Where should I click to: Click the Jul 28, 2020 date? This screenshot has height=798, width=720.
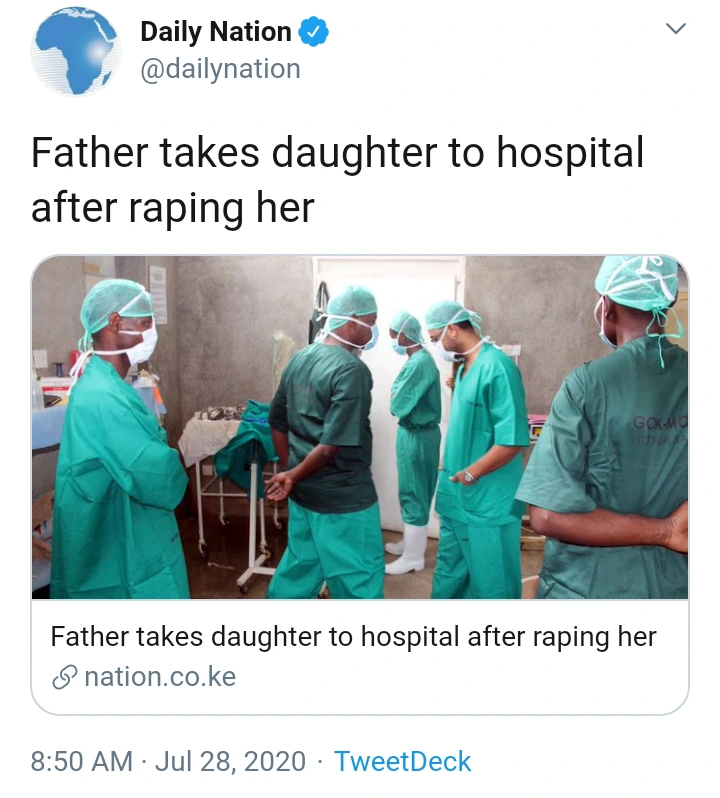click(231, 761)
